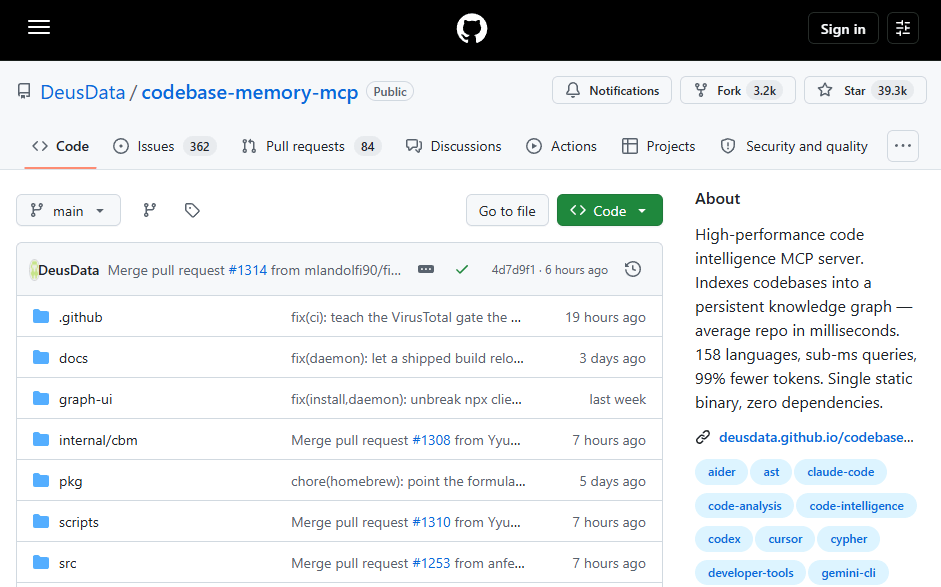Open the Projects tab
Viewport: 941px width, 587px height.
[658, 146]
